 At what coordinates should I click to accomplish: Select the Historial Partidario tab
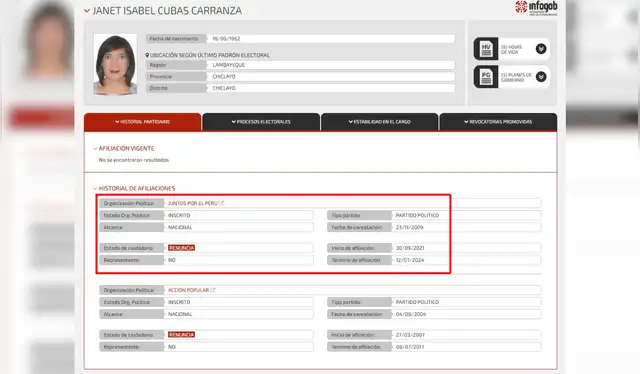point(142,122)
